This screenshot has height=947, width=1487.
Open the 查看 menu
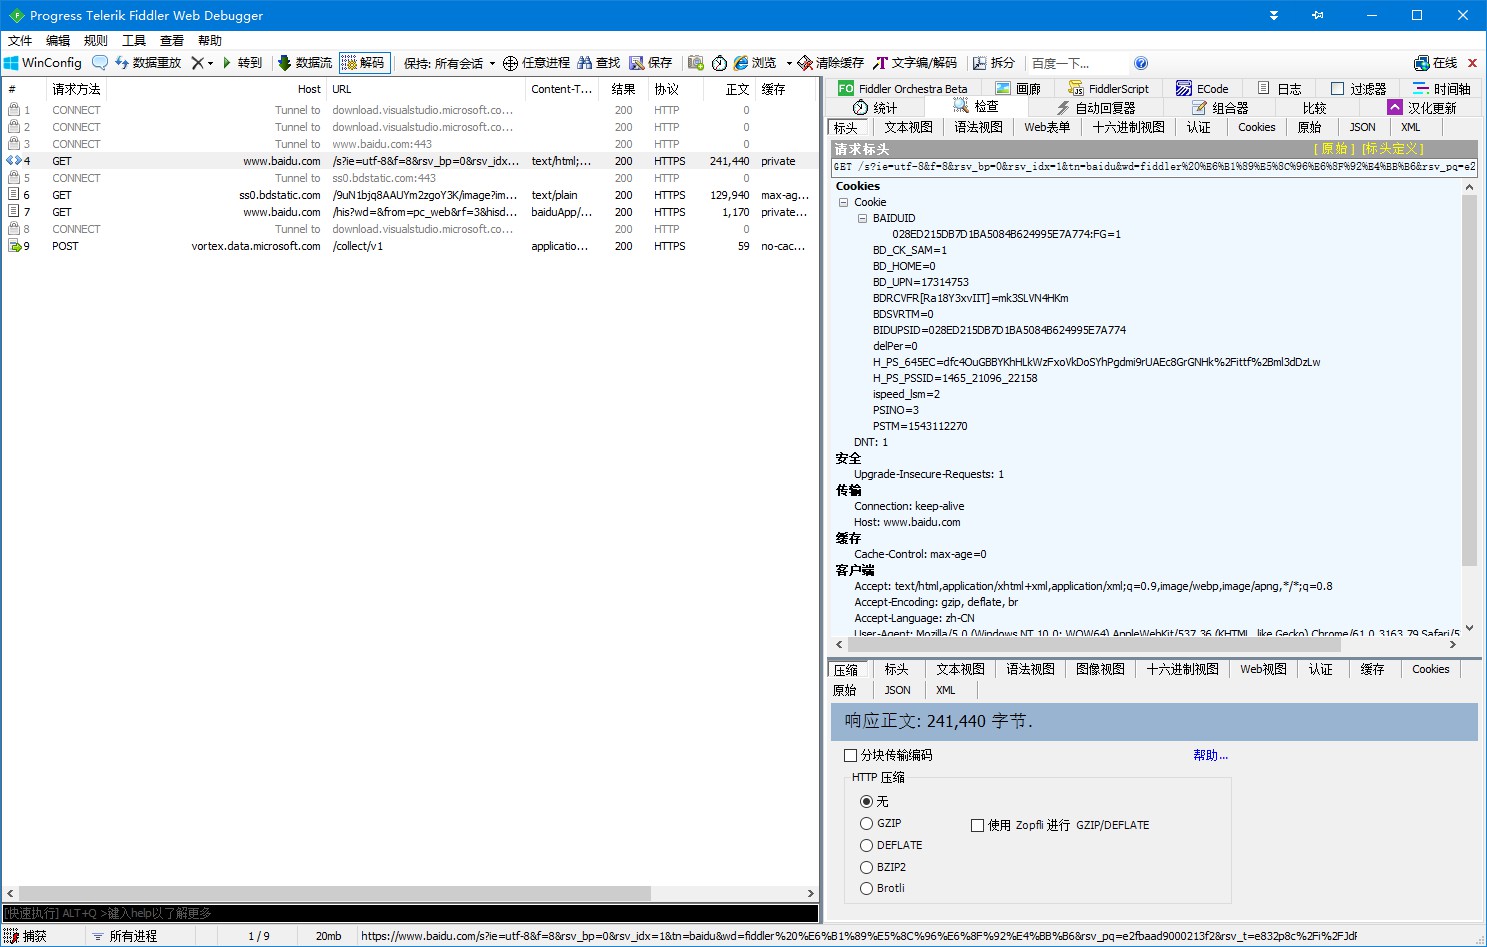tap(172, 41)
